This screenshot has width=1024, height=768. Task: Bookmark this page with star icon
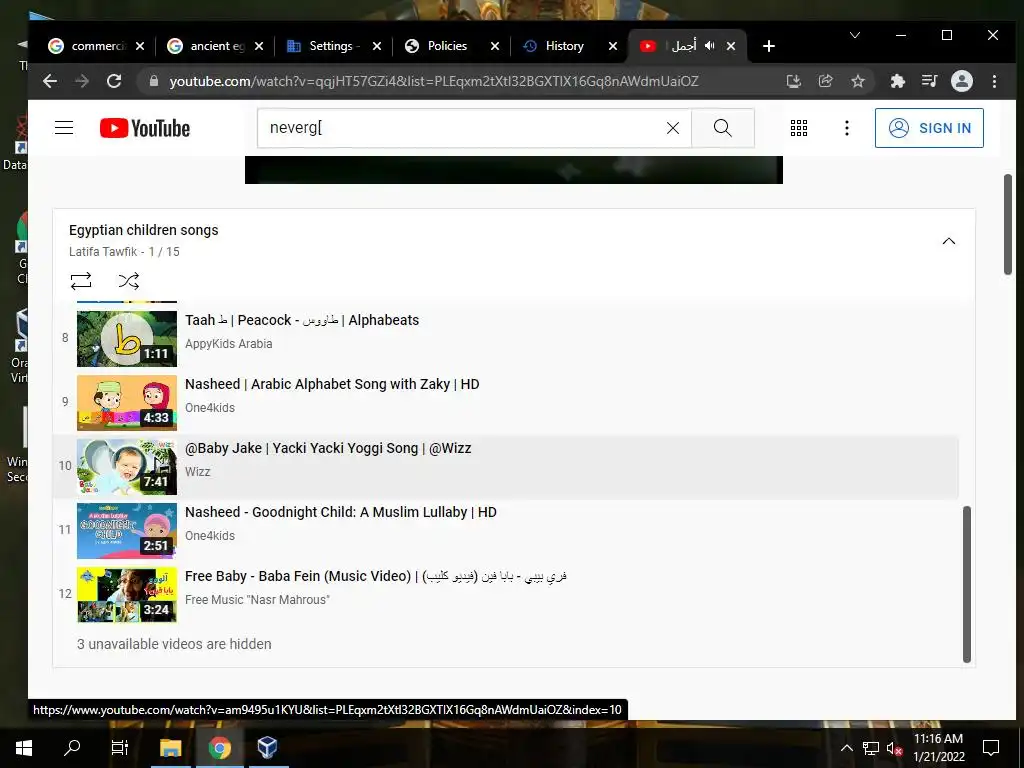pos(857,81)
